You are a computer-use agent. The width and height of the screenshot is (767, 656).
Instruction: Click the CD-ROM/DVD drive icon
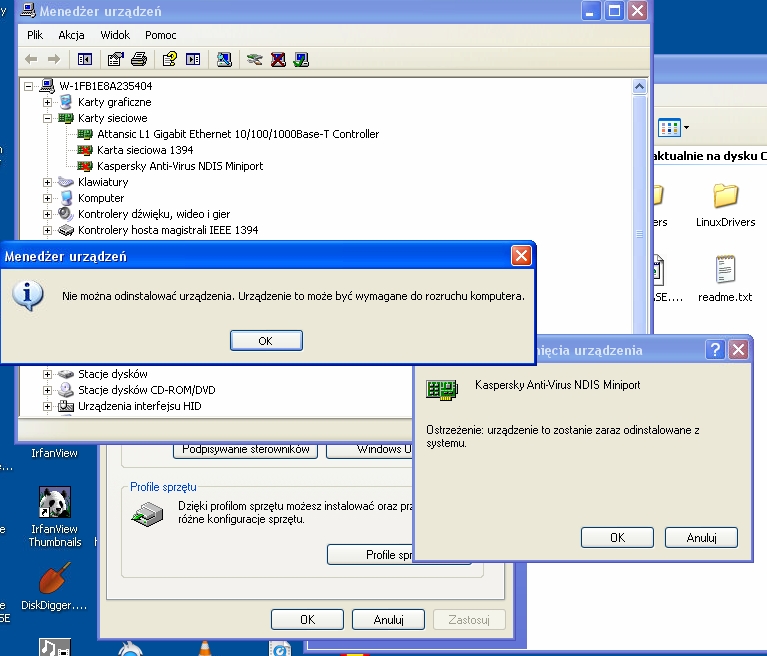point(66,390)
